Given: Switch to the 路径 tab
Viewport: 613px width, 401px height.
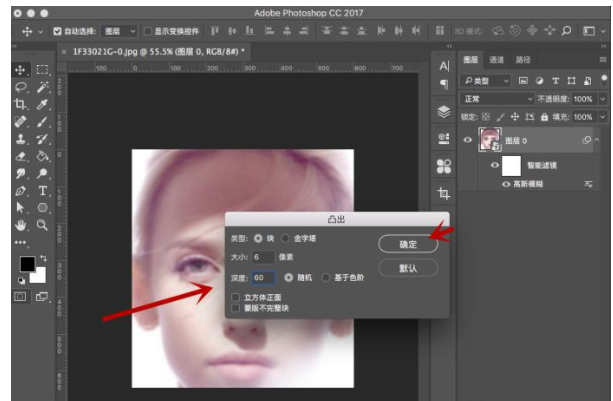Looking at the screenshot, I should click(x=523, y=60).
